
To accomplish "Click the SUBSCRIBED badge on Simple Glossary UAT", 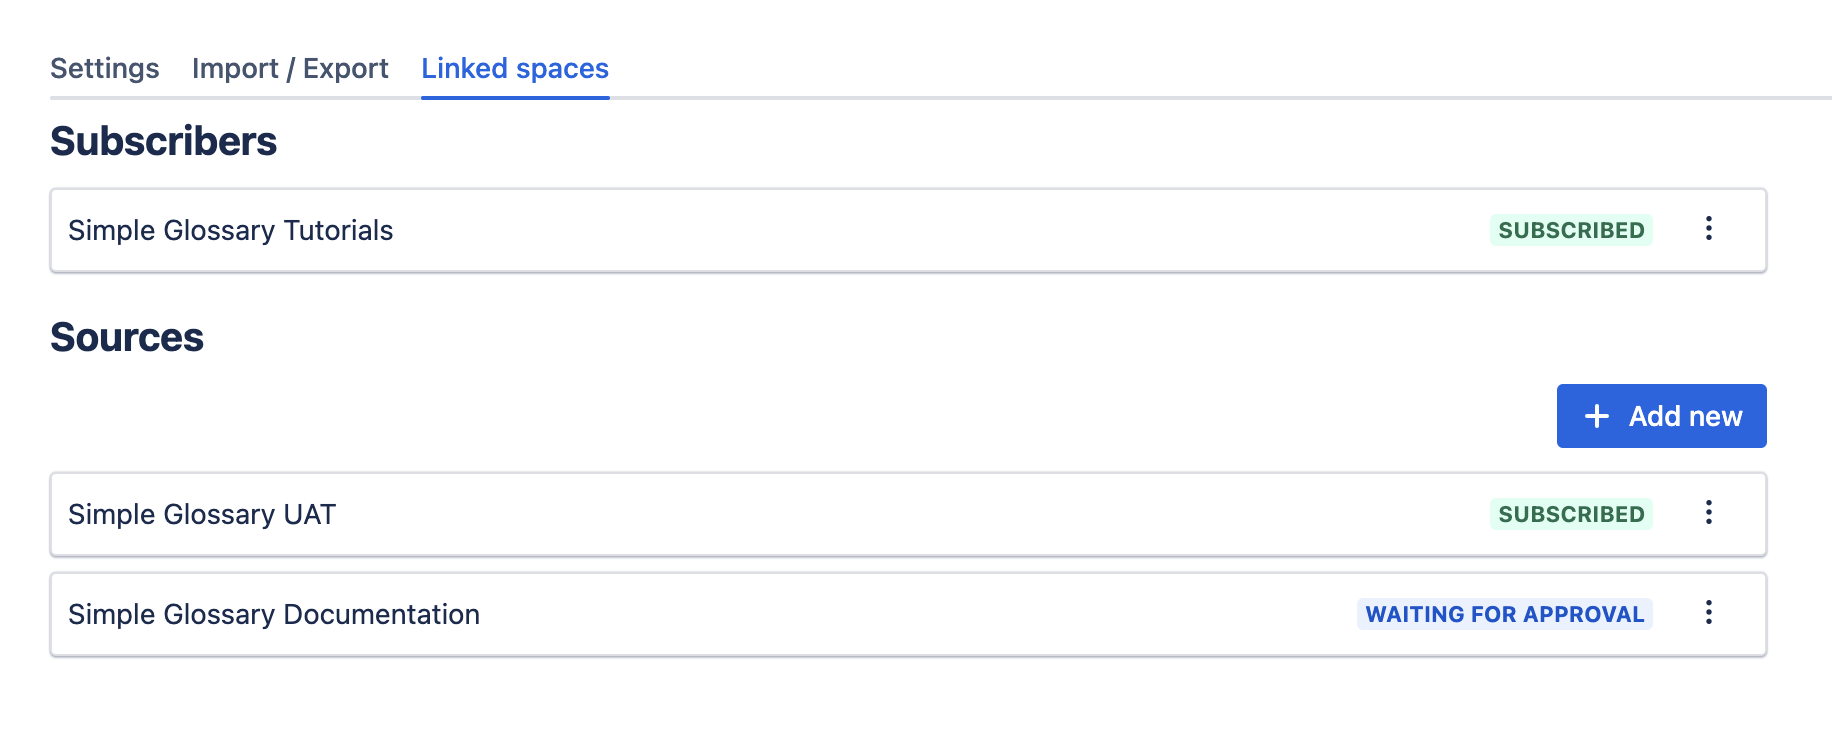I will tap(1570, 513).
